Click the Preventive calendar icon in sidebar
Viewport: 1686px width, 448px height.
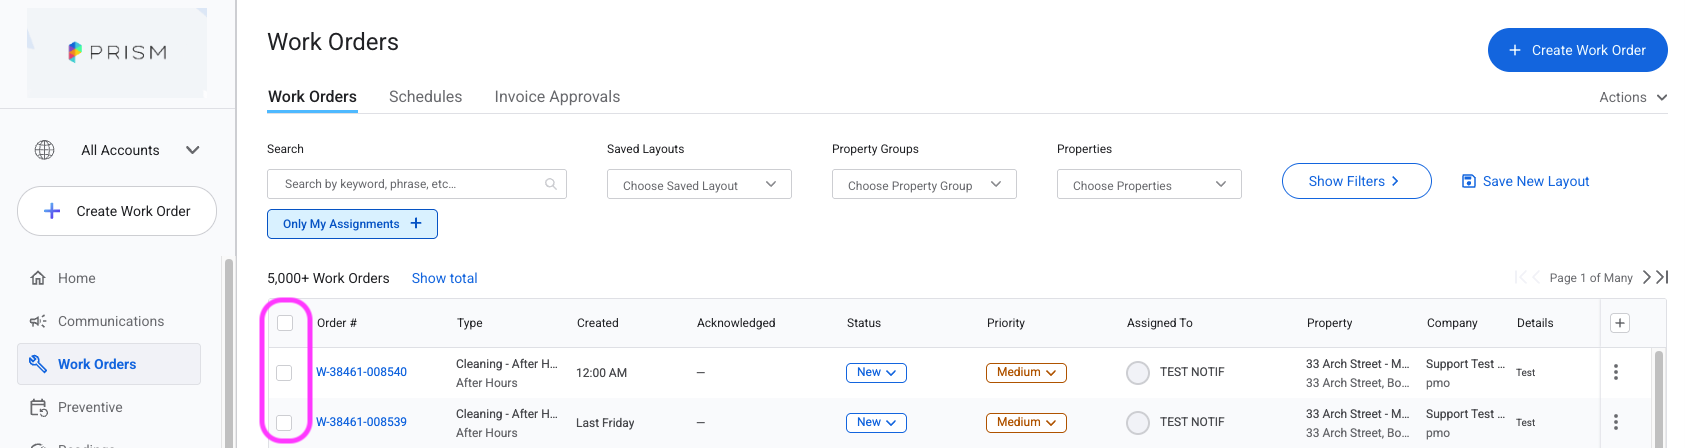(x=38, y=407)
